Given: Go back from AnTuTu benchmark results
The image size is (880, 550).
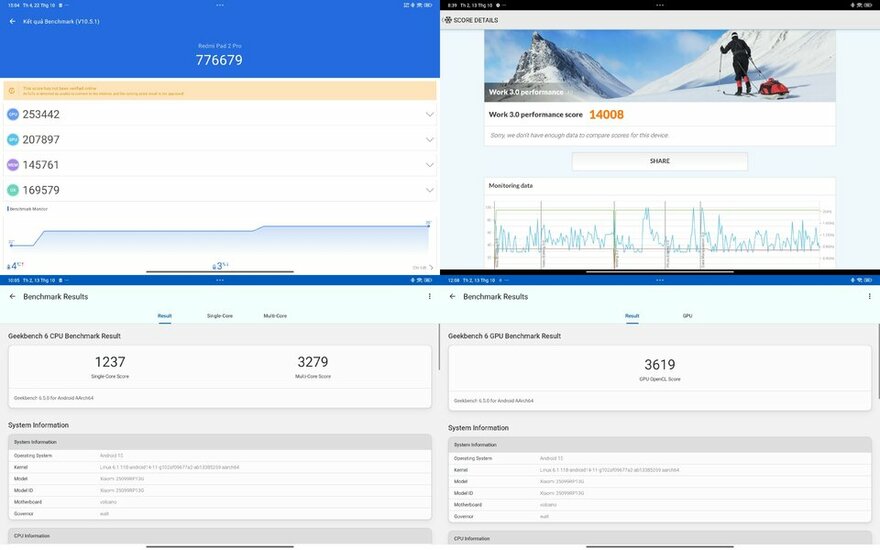Looking at the screenshot, I should point(13,21).
